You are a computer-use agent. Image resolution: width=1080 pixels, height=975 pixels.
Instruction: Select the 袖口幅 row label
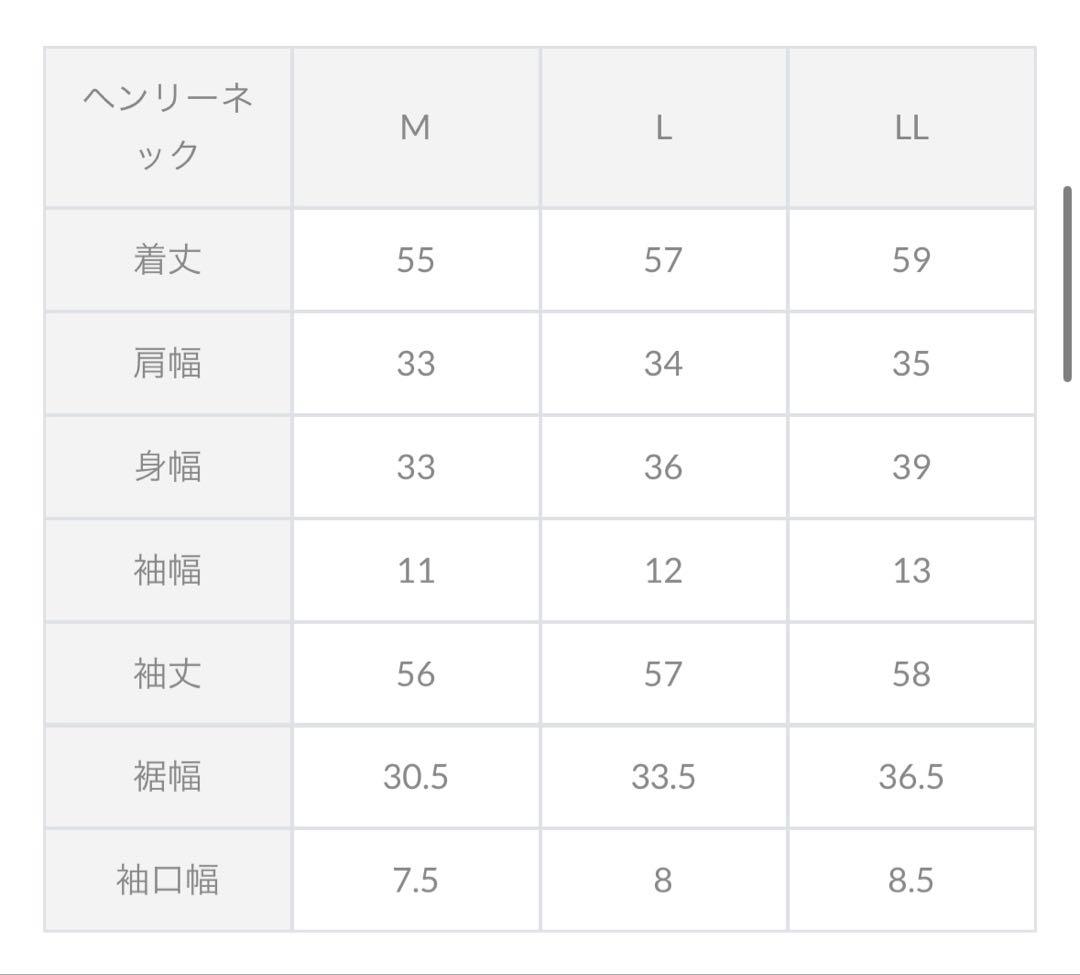168,880
